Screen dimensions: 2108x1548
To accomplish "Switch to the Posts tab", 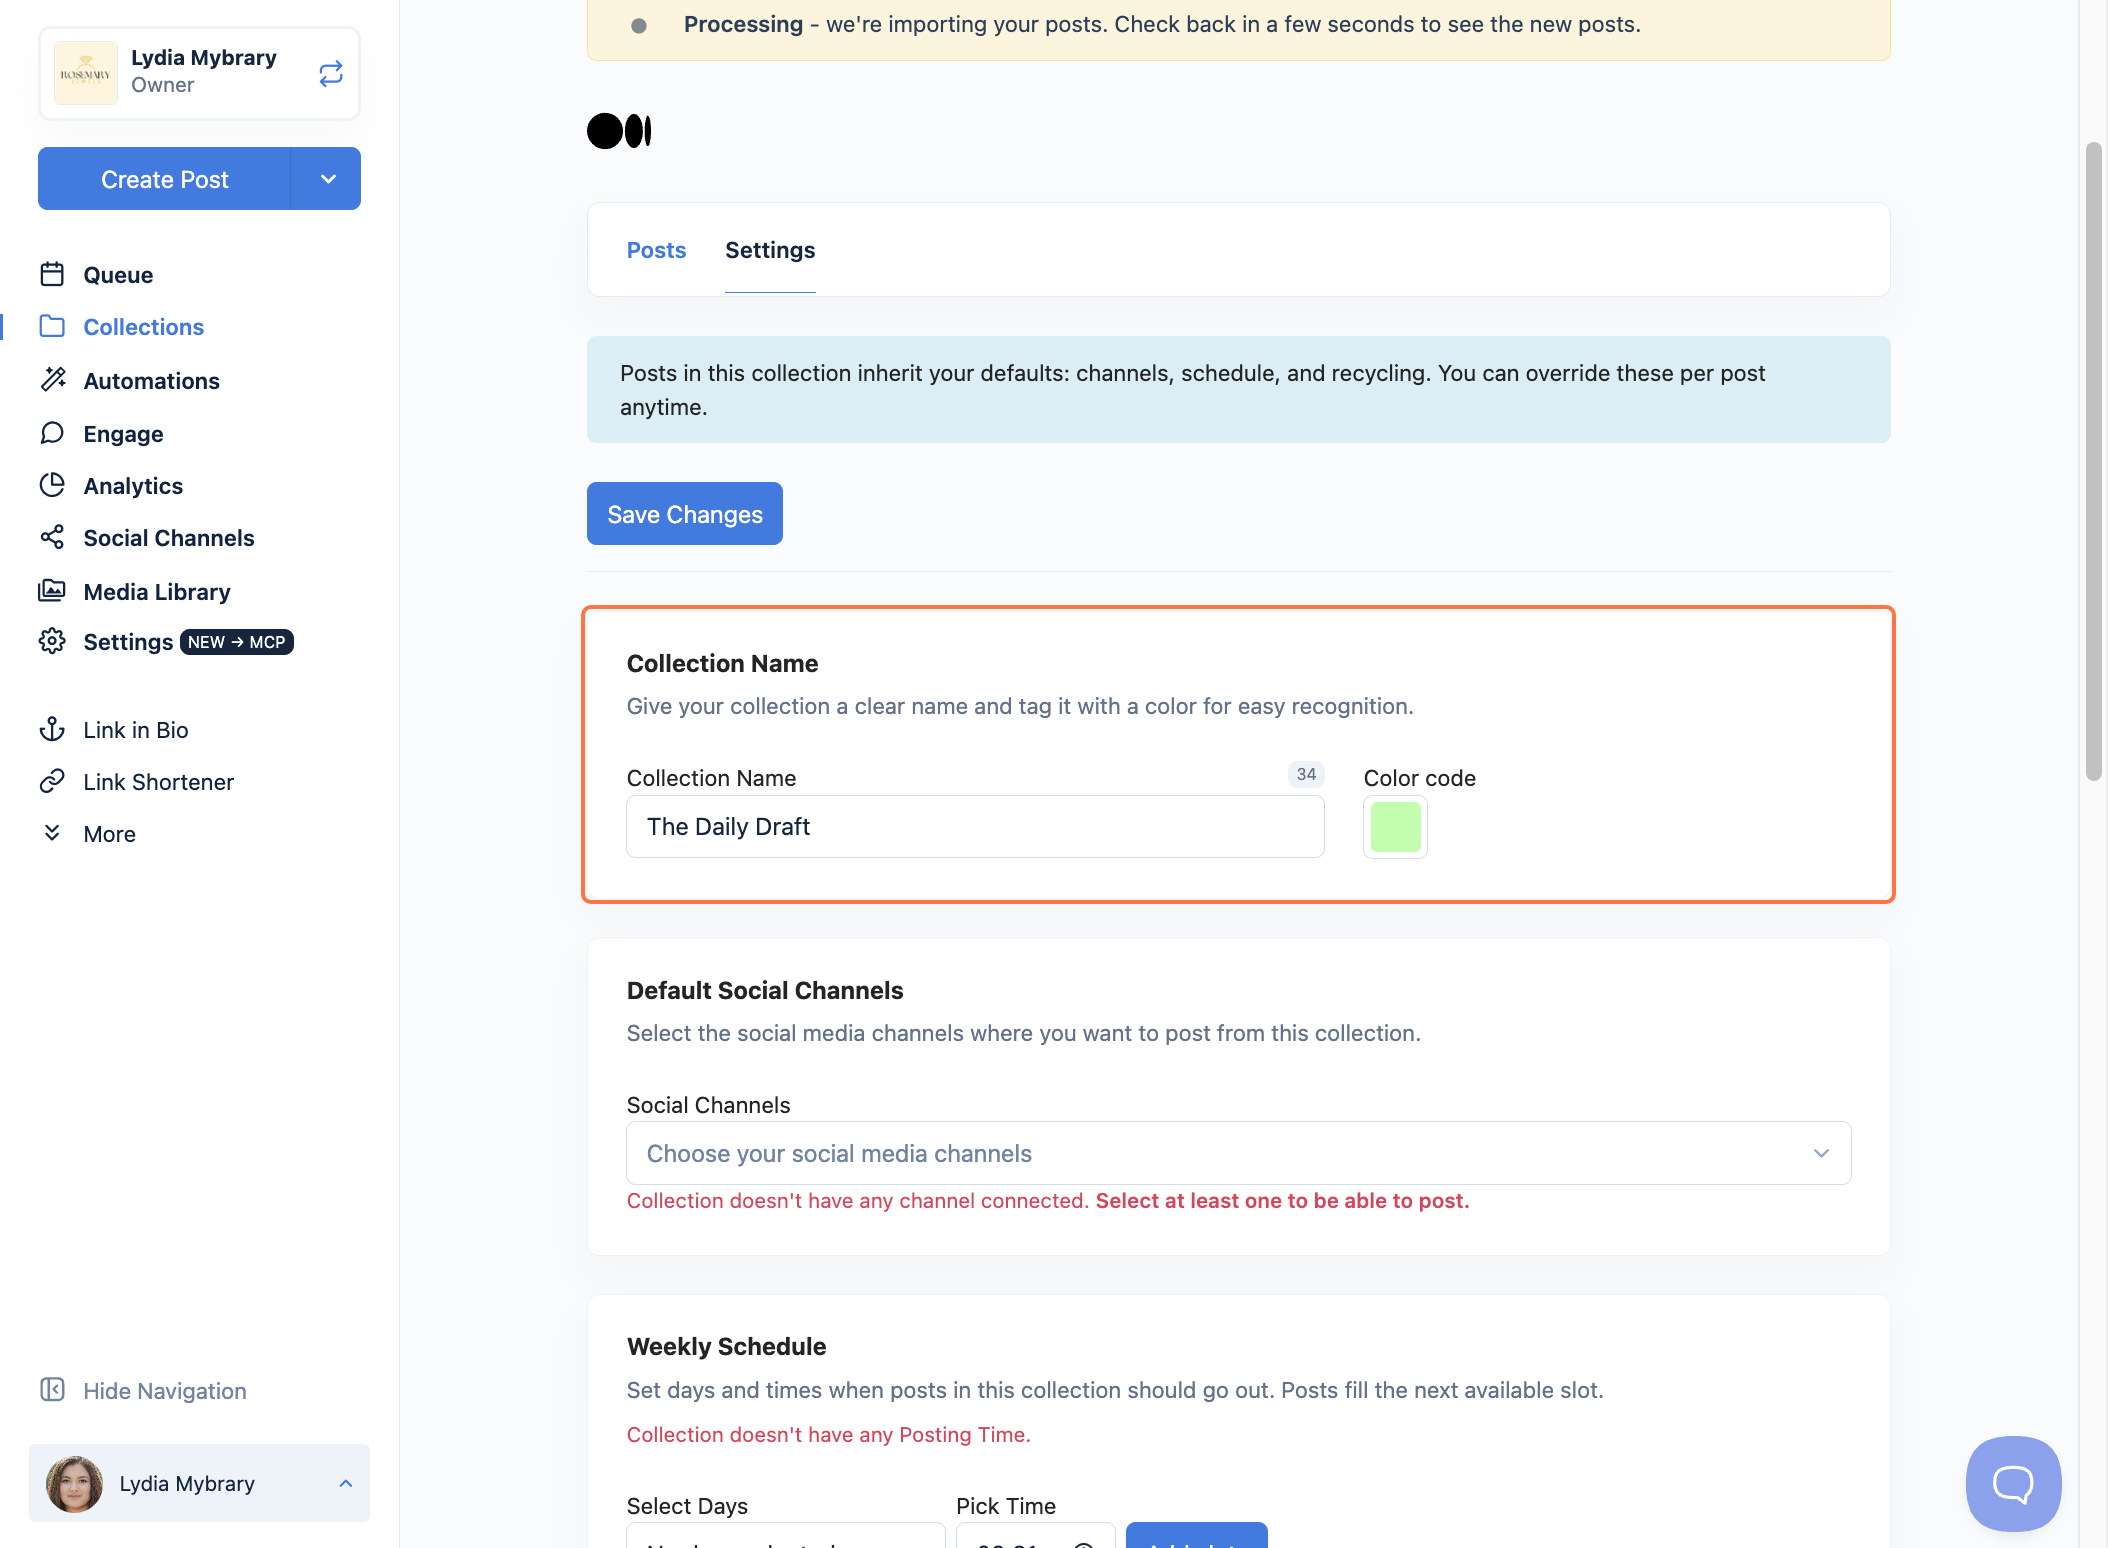I will tap(656, 250).
